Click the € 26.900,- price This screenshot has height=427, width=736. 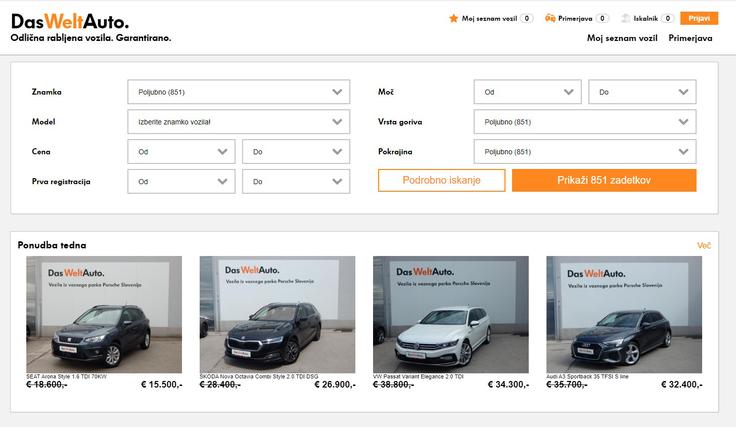pyautogui.click(x=335, y=385)
